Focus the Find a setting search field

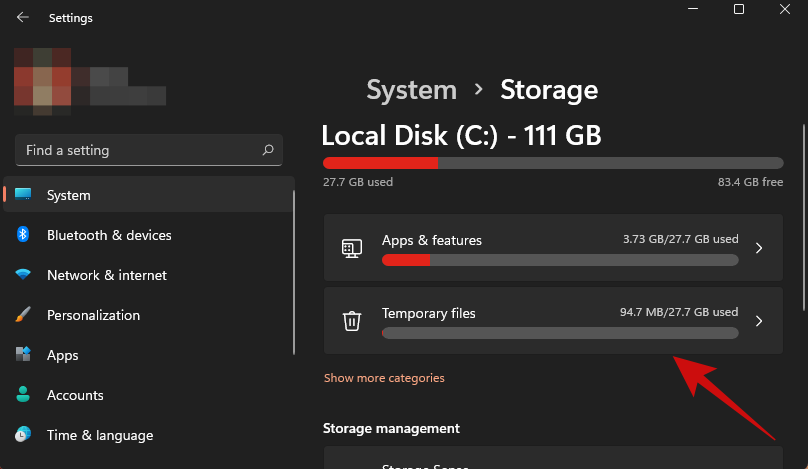[140, 150]
